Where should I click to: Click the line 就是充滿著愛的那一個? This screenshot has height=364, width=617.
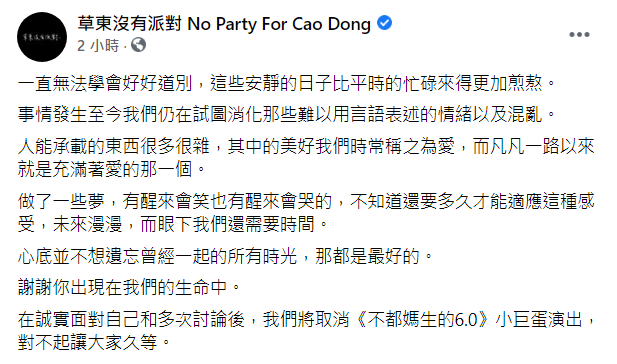coord(112,170)
